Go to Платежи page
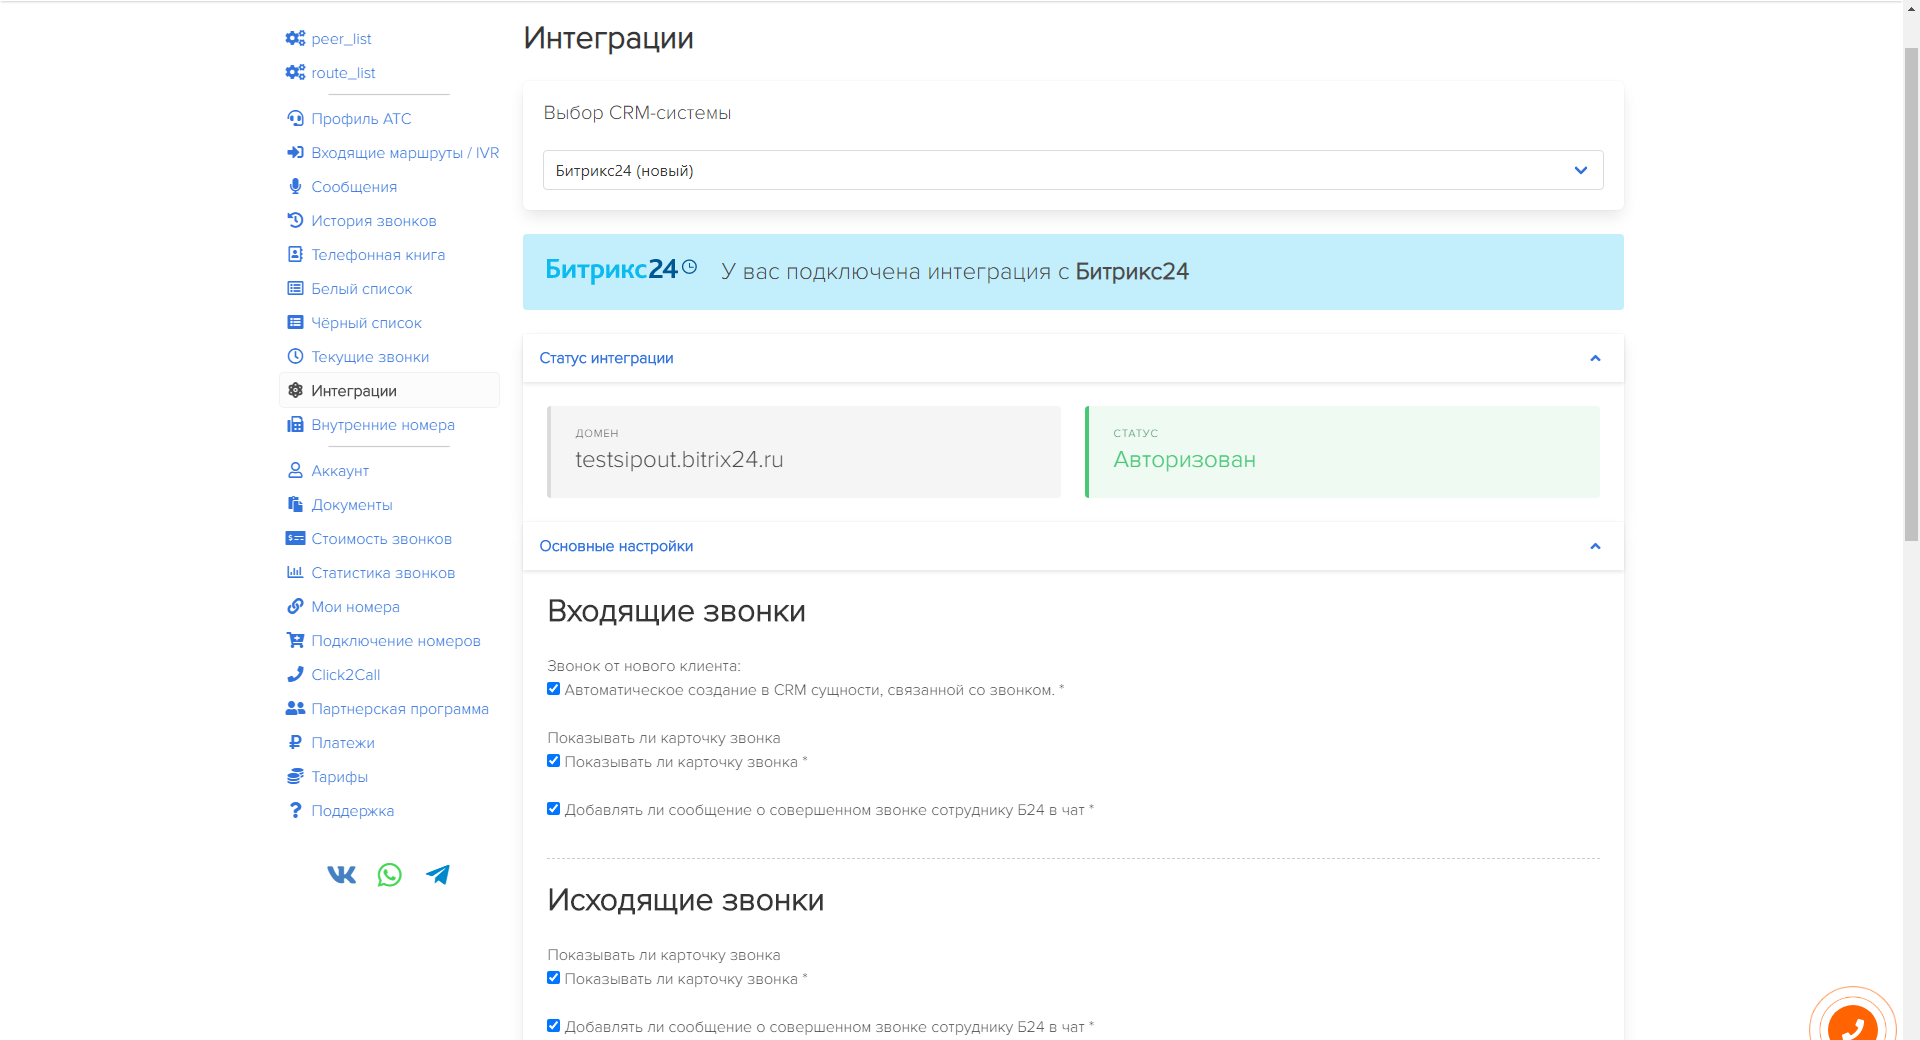The image size is (1920, 1040). pyautogui.click(x=343, y=743)
